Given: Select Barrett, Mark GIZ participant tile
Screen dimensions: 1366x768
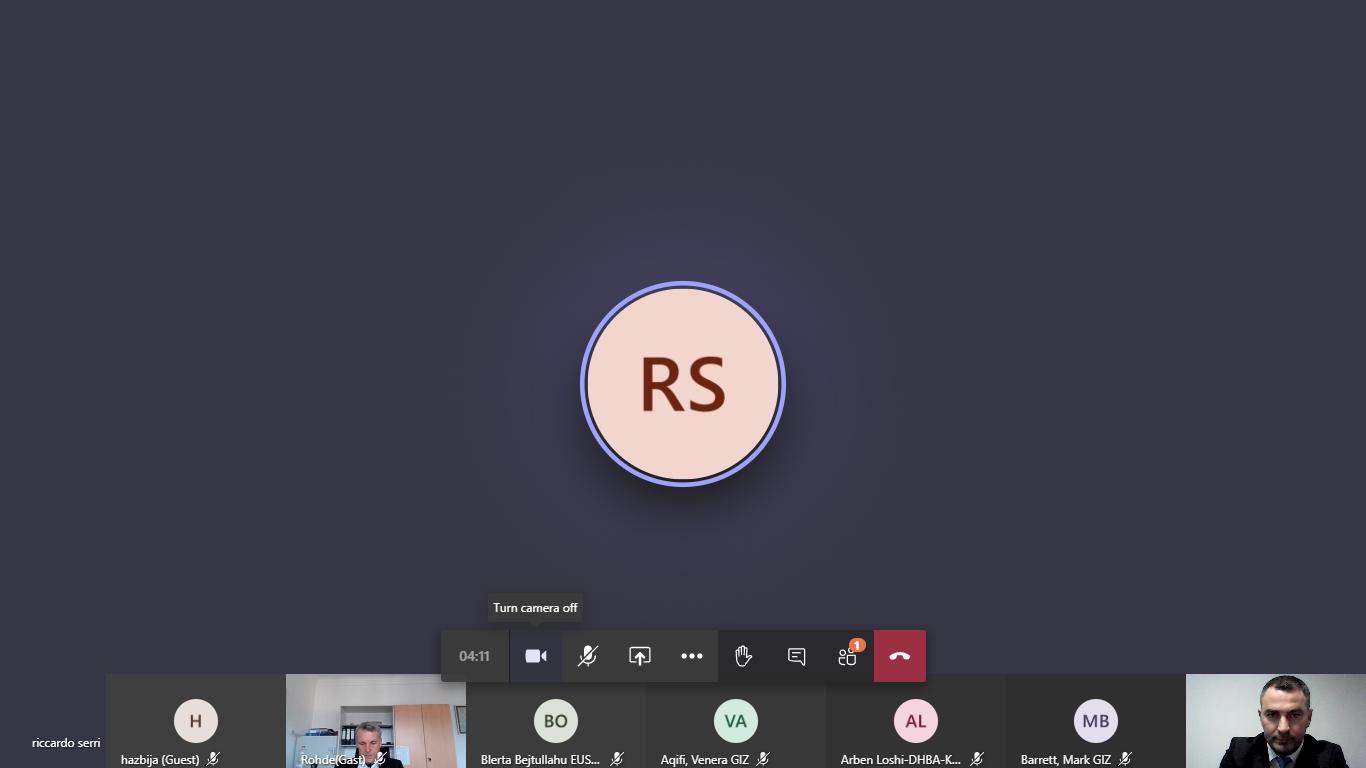Looking at the screenshot, I should [1096, 721].
